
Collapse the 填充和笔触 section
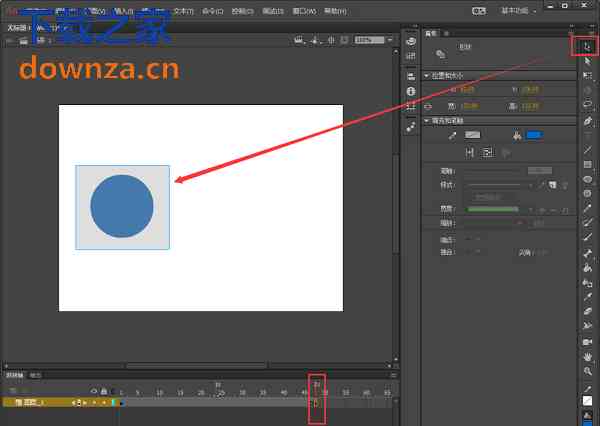426,121
